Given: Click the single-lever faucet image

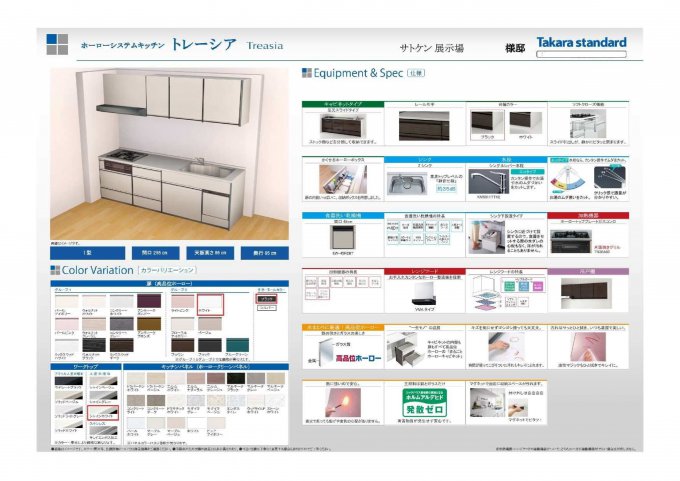Looking at the screenshot, I should coord(488,181).
